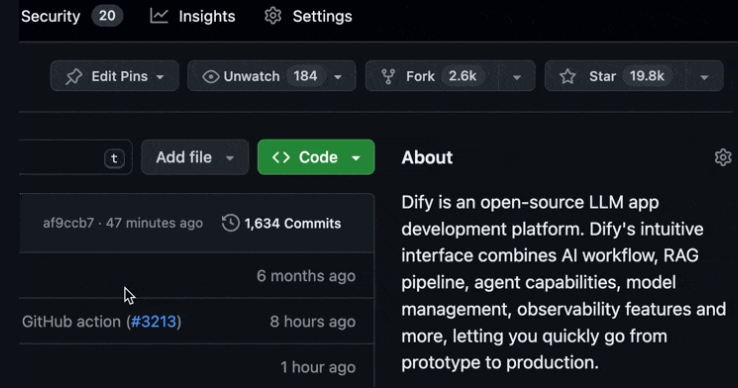
Task: Click the Dify description paragraph
Action: point(564,283)
